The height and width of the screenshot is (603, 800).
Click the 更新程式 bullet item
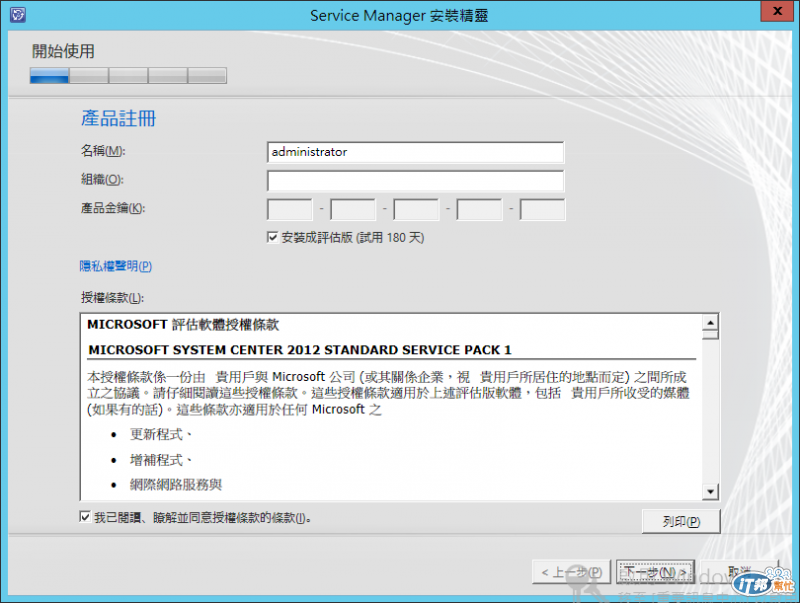coord(161,435)
